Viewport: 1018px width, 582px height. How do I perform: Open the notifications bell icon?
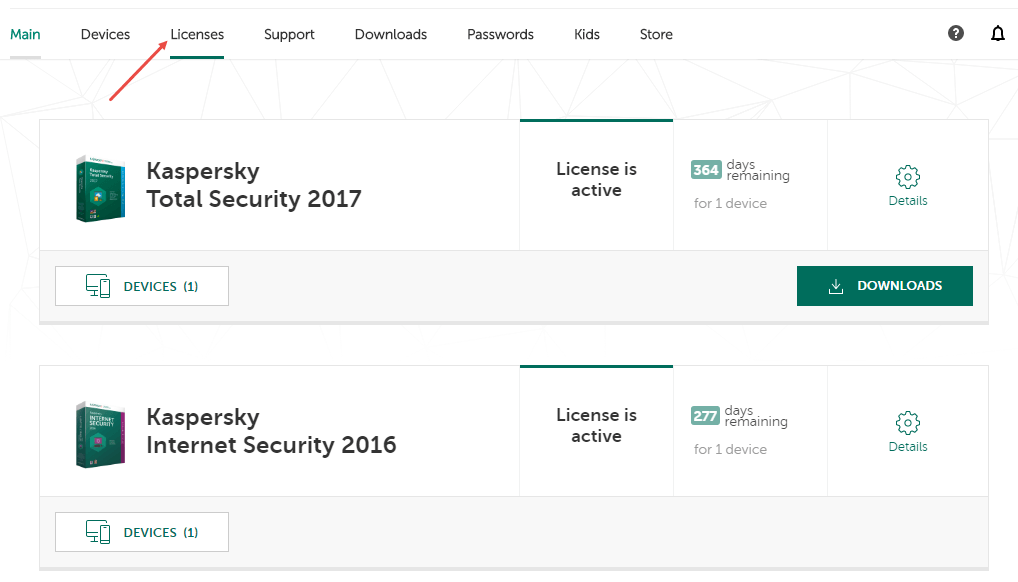(x=998, y=33)
